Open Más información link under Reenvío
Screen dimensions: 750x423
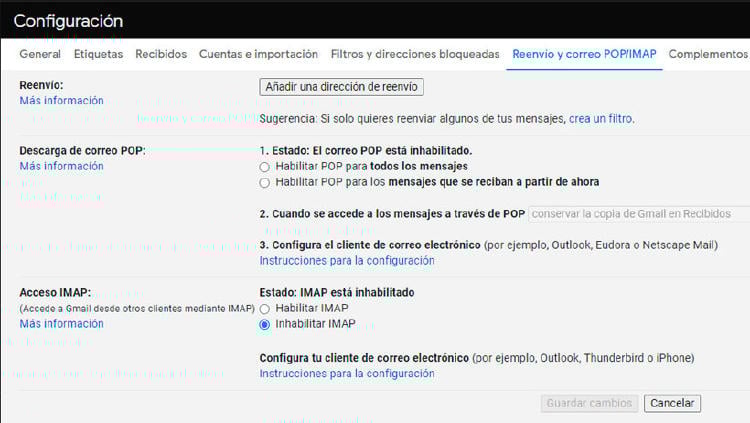pyautogui.click(x=61, y=101)
